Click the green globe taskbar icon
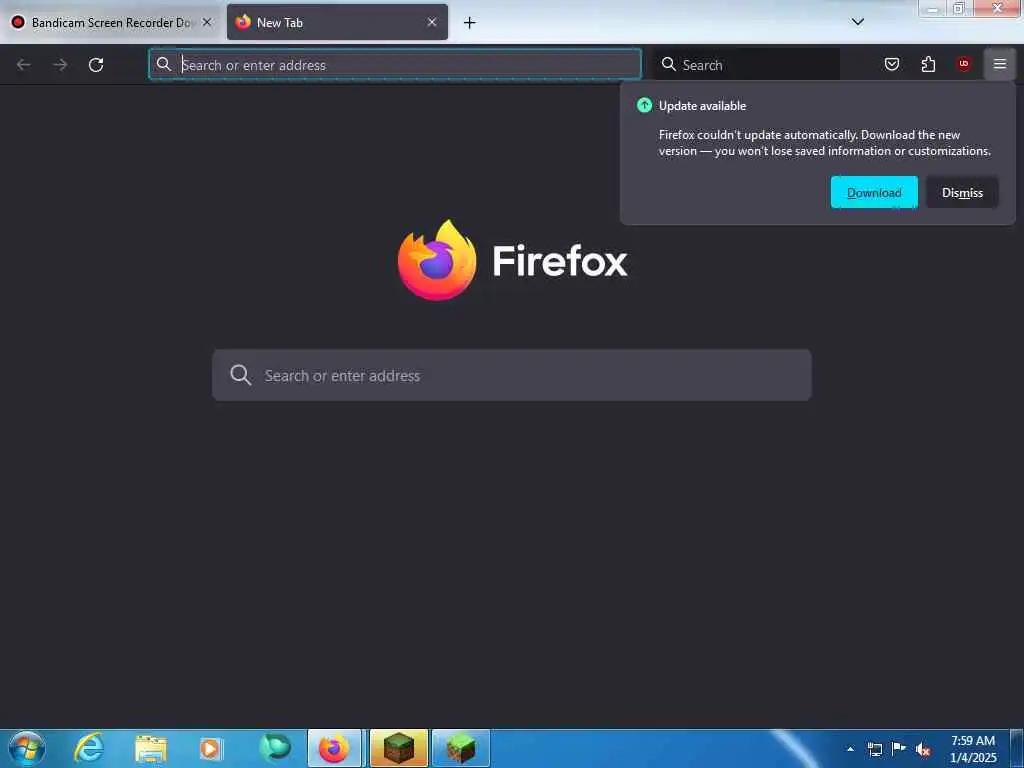 [x=274, y=748]
